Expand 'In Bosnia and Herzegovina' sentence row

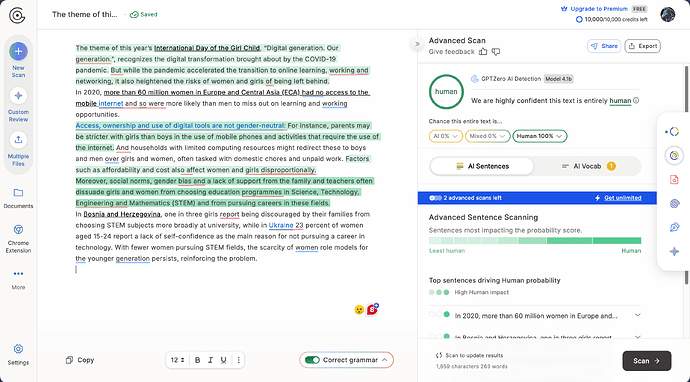638,337
